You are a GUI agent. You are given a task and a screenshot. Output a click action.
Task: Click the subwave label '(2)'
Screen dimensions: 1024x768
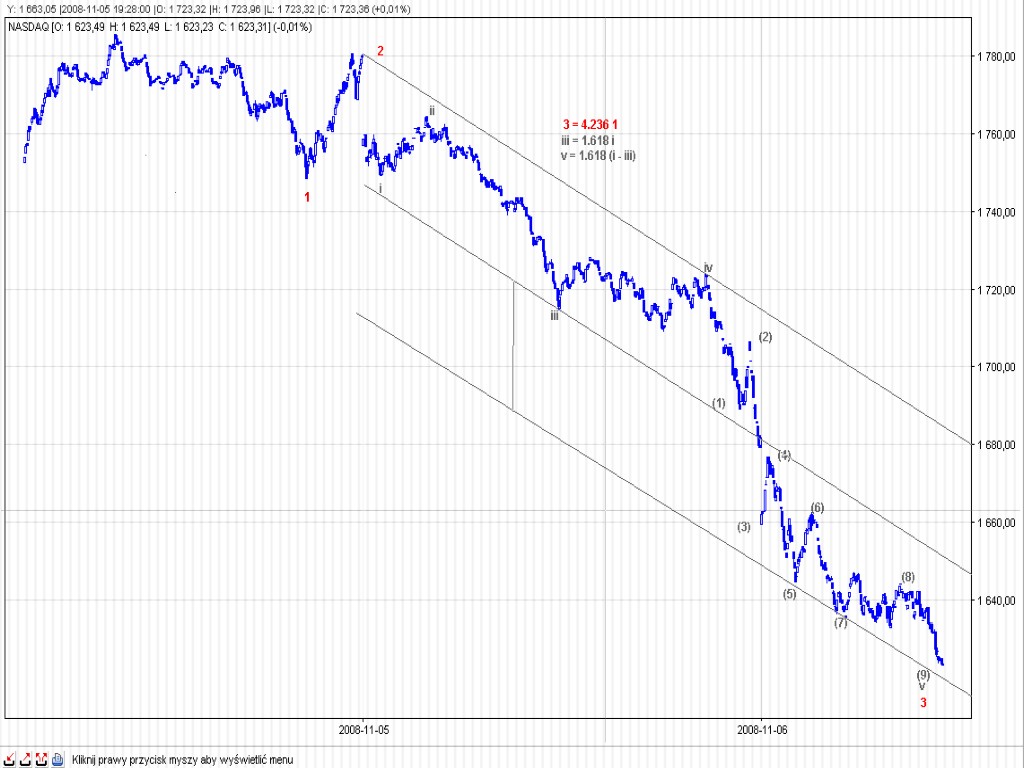point(765,337)
